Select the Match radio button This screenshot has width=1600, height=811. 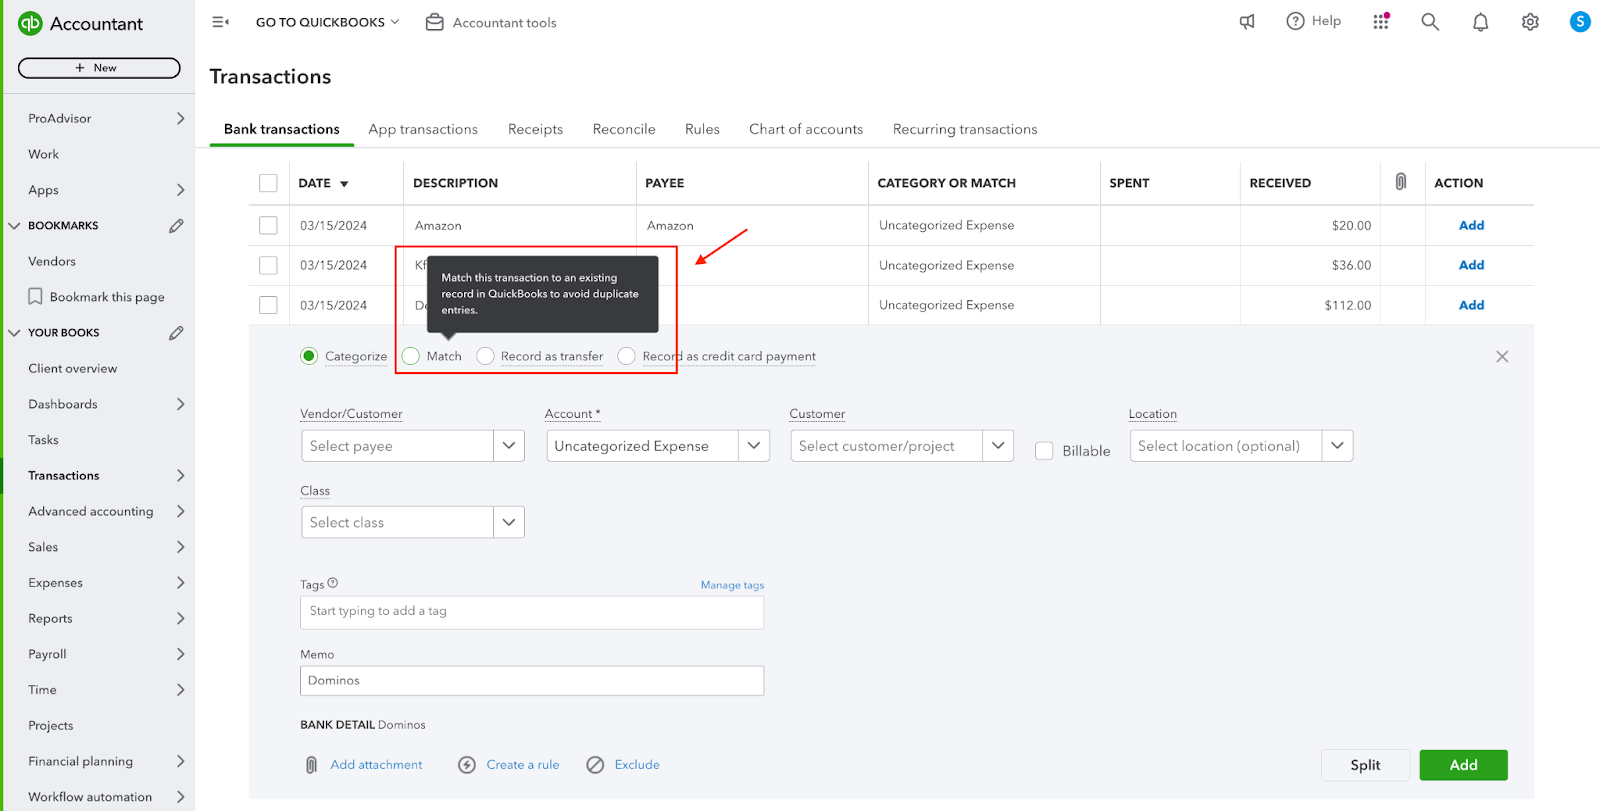point(411,356)
